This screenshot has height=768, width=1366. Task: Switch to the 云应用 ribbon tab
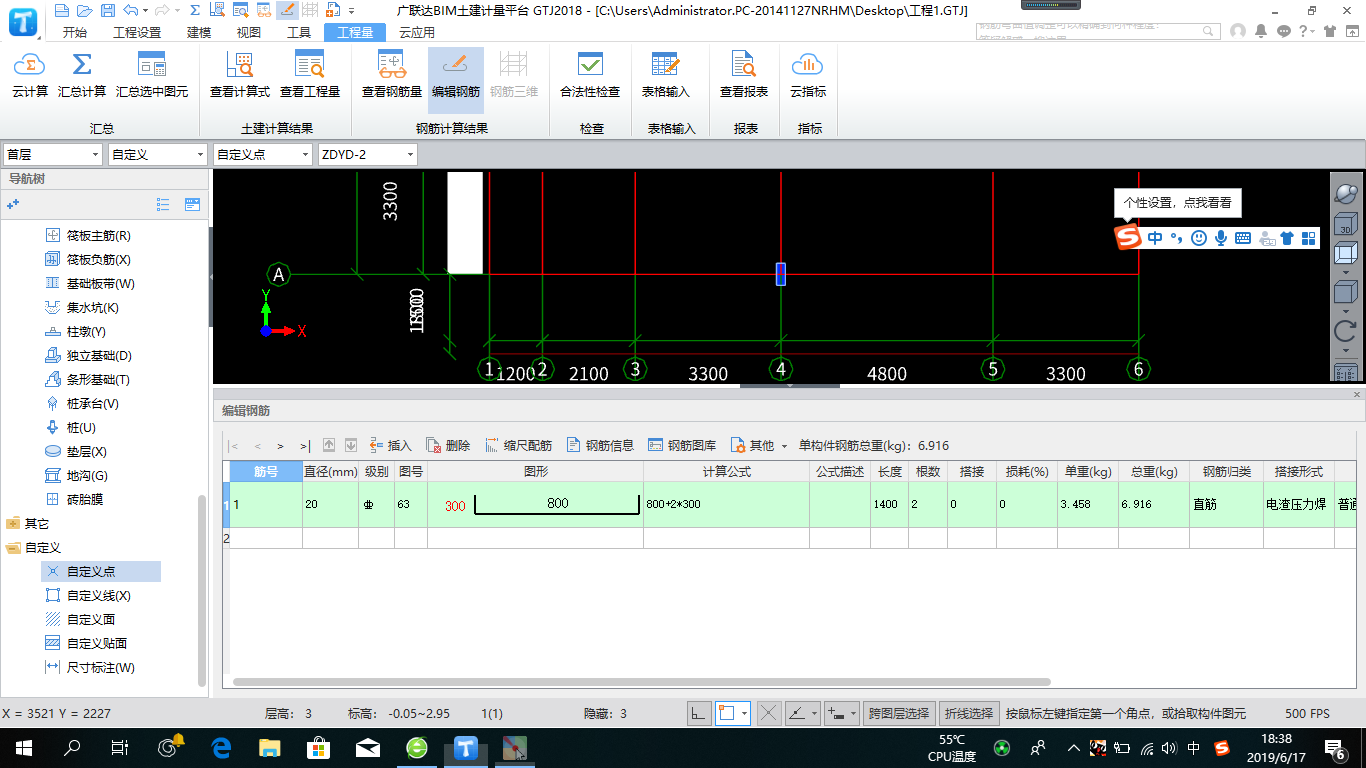coord(417,32)
